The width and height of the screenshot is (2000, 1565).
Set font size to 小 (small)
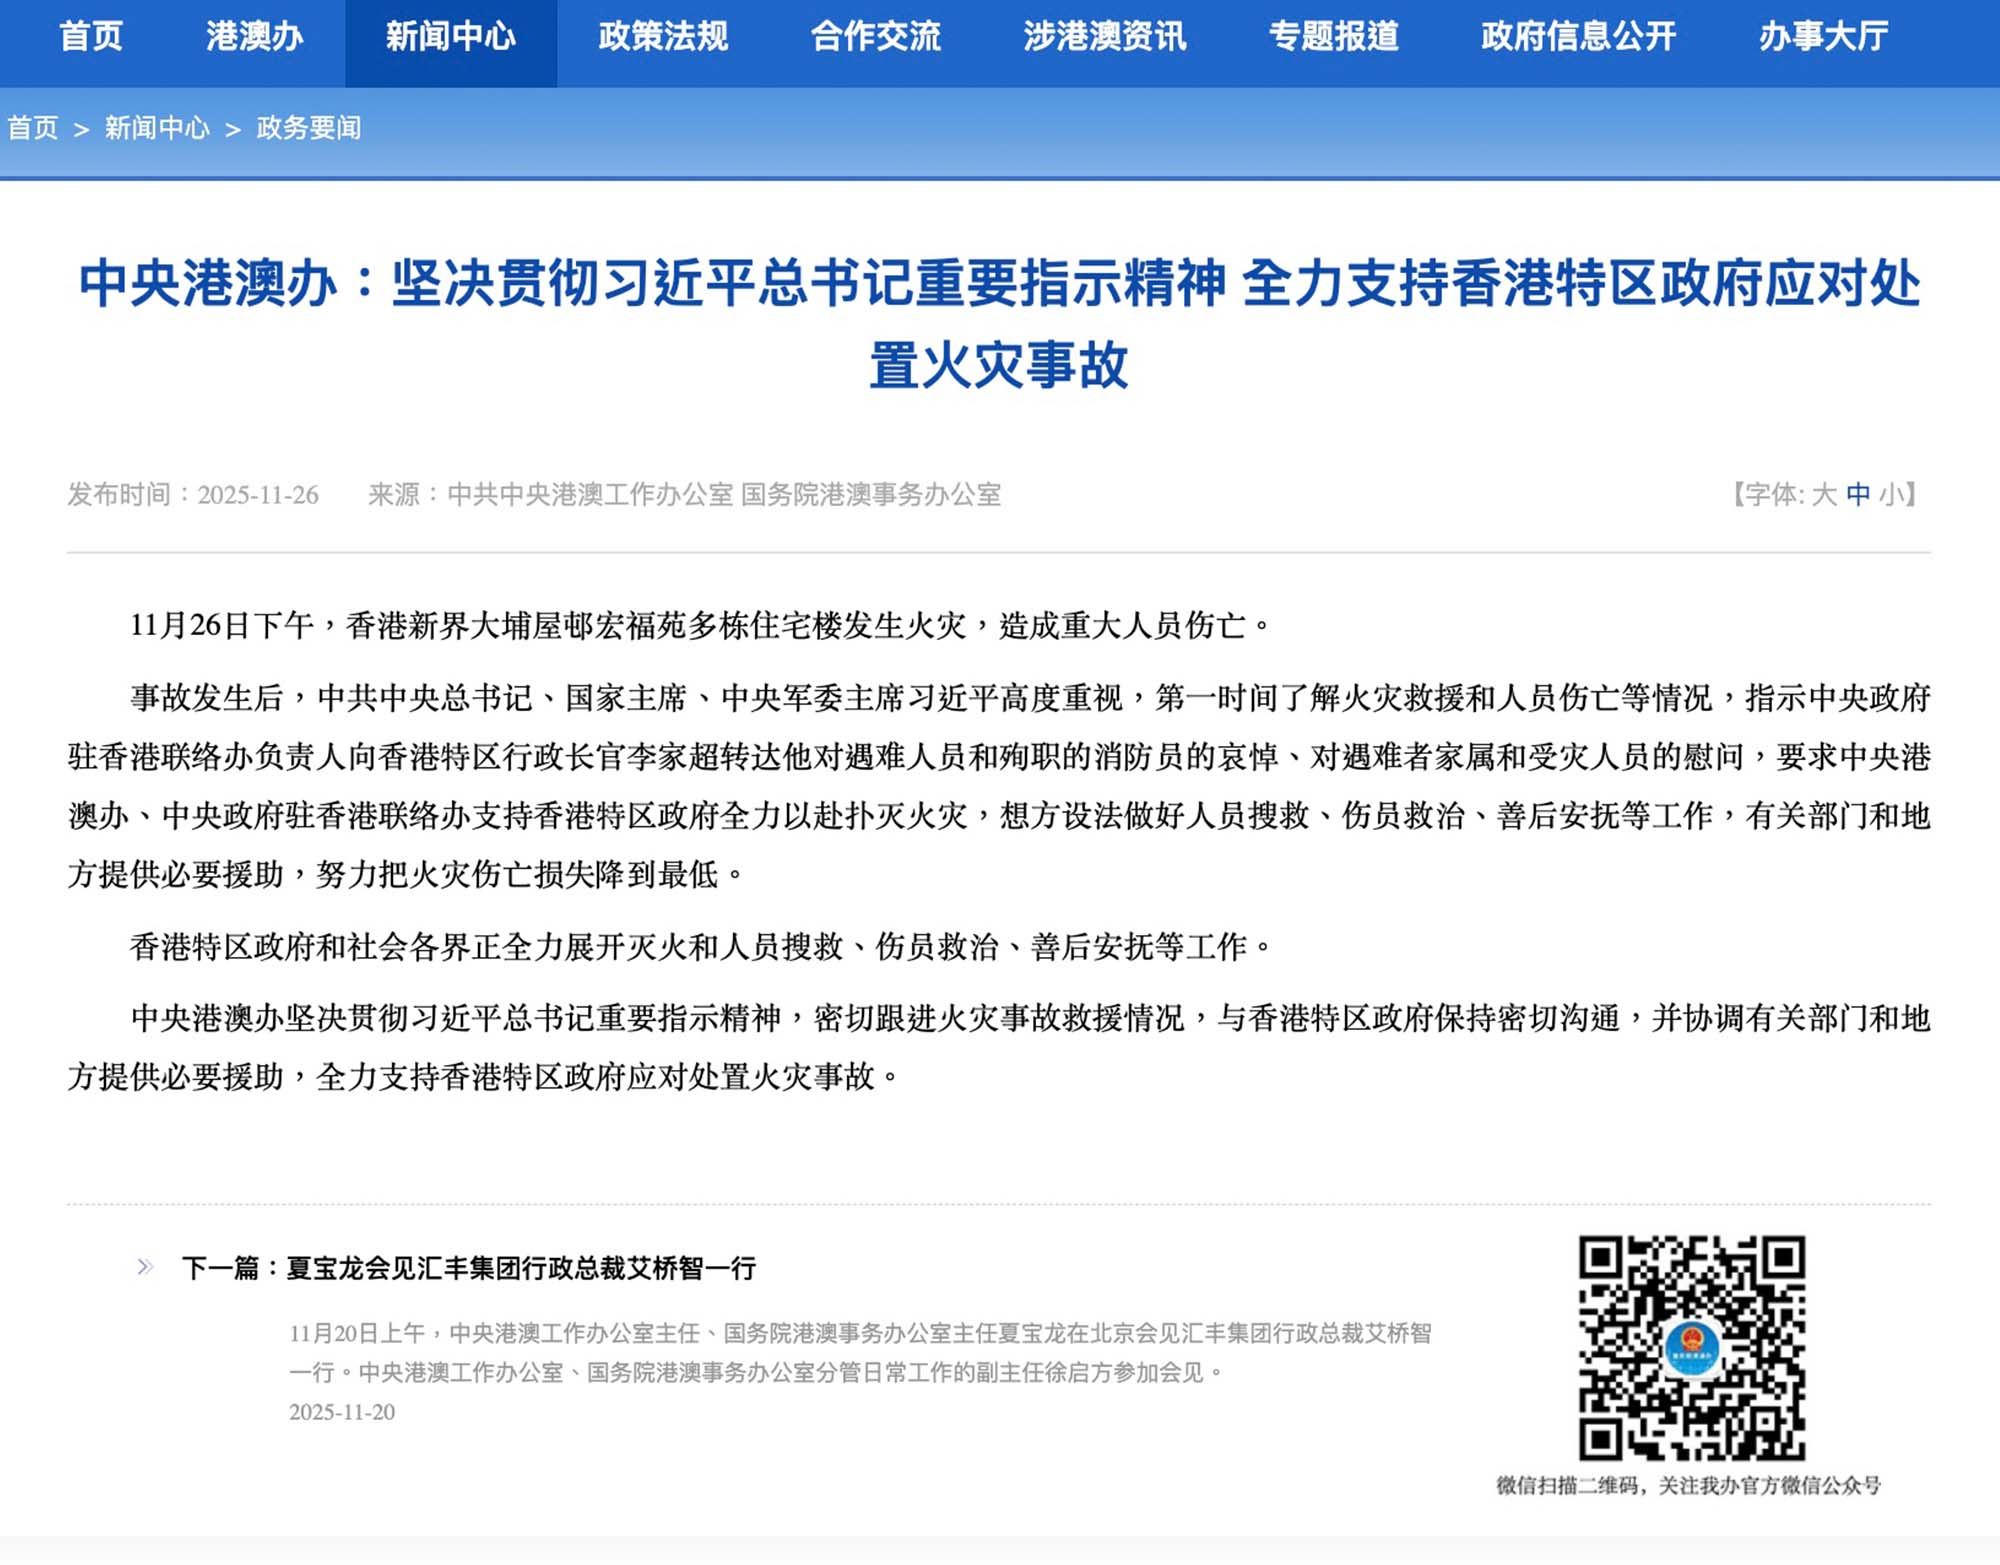[1890, 494]
